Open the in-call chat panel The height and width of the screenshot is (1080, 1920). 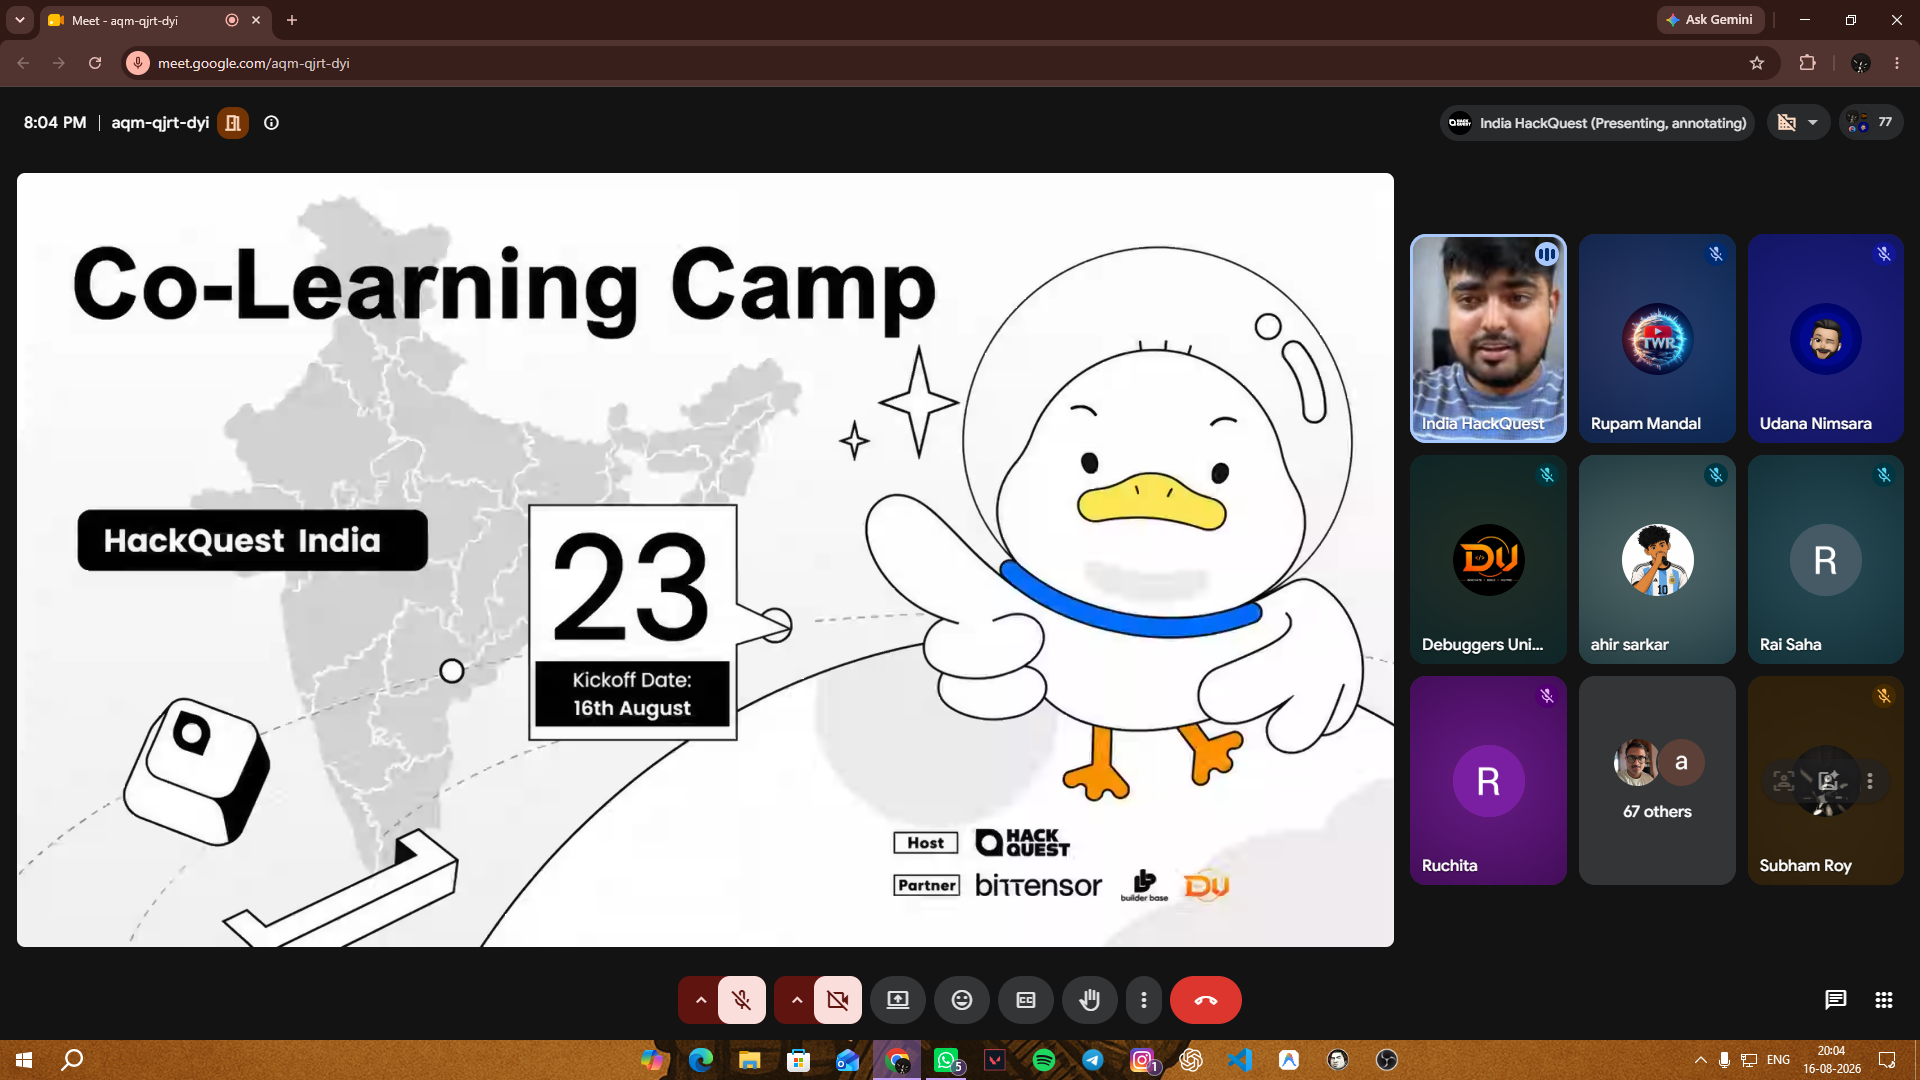tap(1835, 1000)
